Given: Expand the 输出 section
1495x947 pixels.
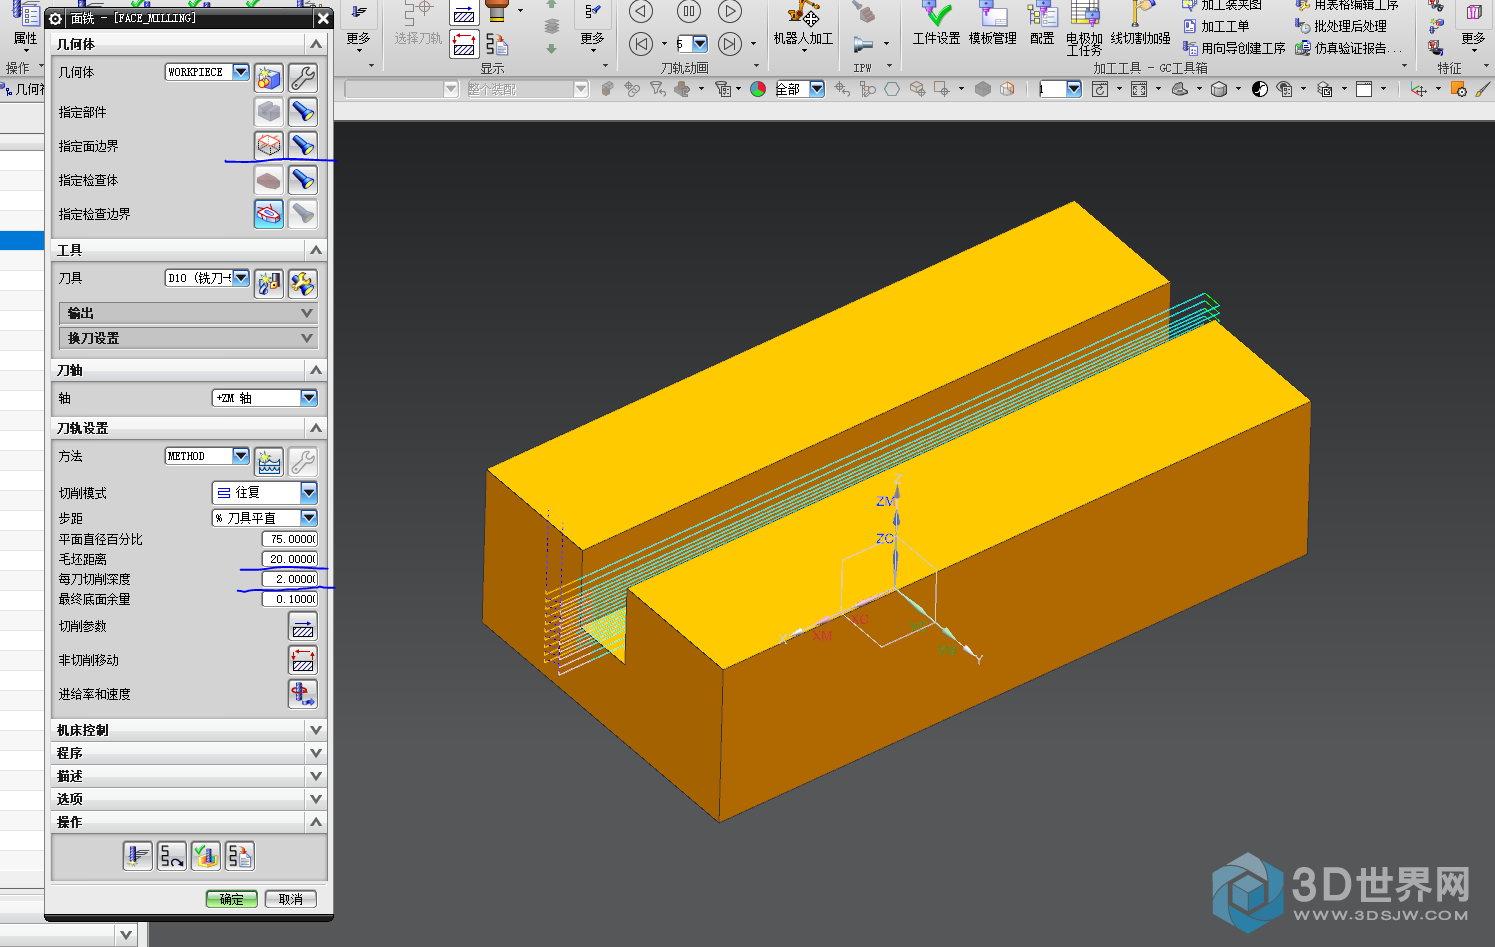Looking at the screenshot, I should [188, 313].
